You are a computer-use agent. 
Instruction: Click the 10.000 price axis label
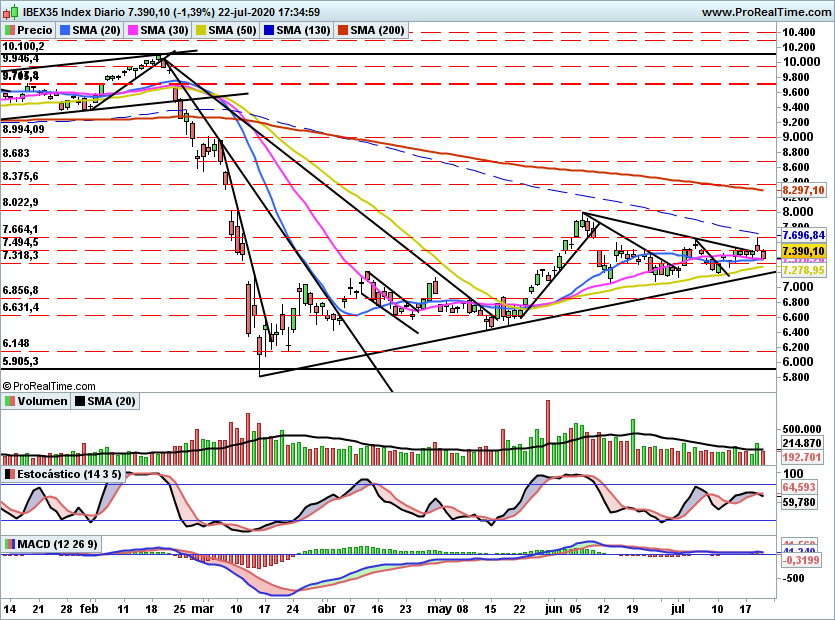[801, 62]
